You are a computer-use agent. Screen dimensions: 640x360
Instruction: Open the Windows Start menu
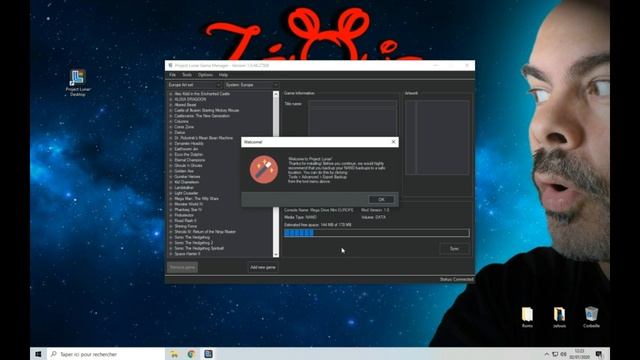pos(38,354)
